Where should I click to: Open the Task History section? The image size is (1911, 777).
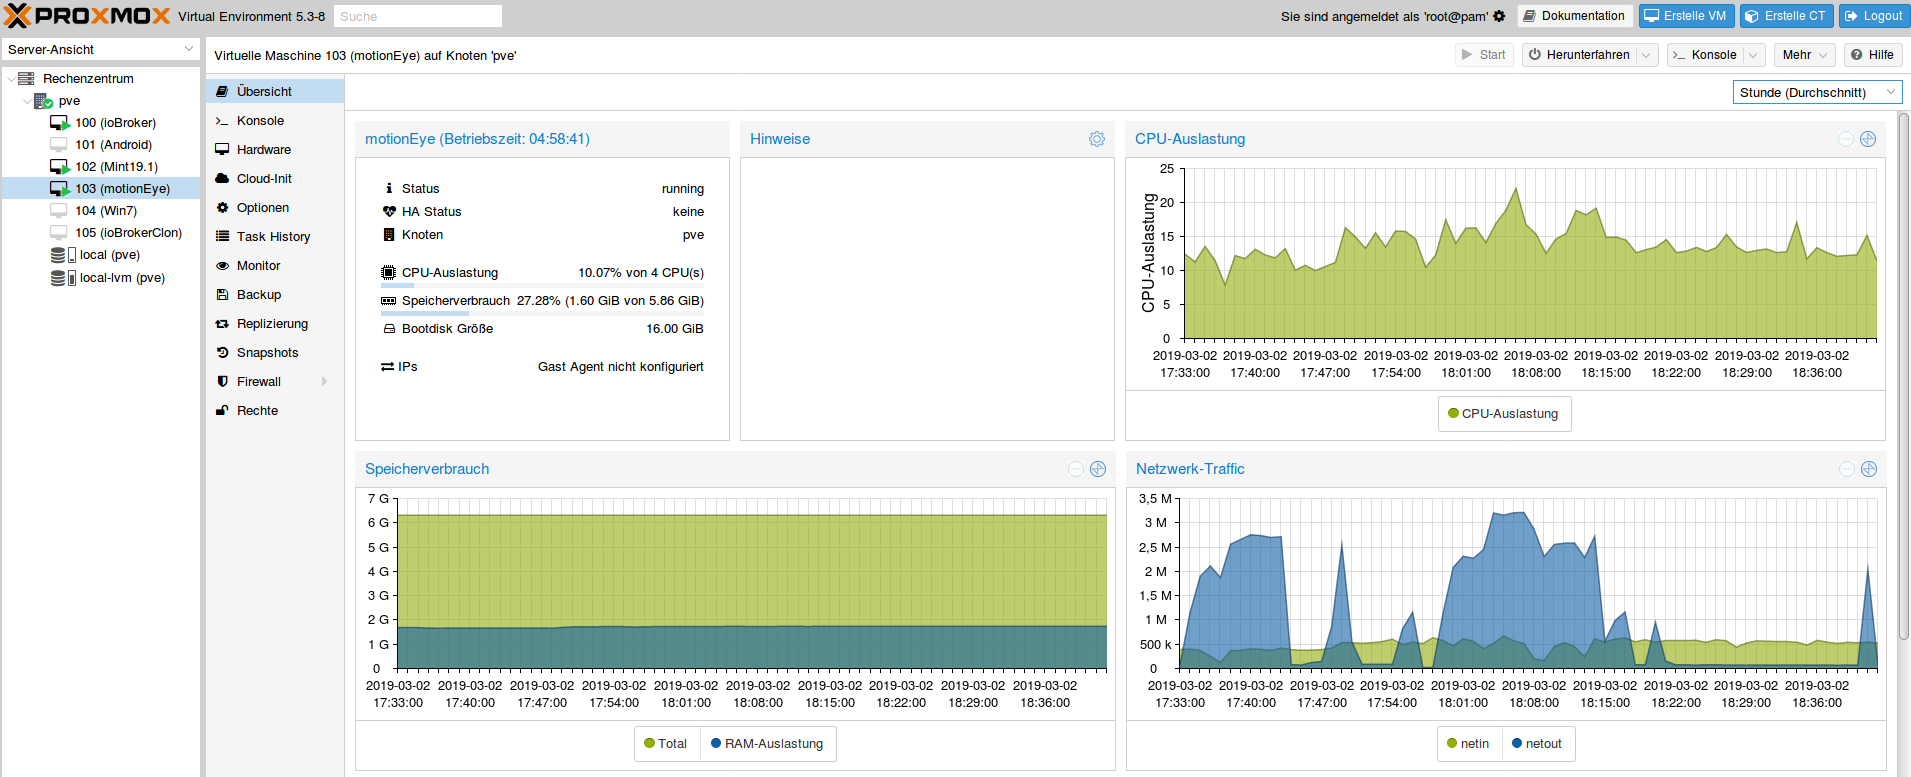tap(275, 237)
